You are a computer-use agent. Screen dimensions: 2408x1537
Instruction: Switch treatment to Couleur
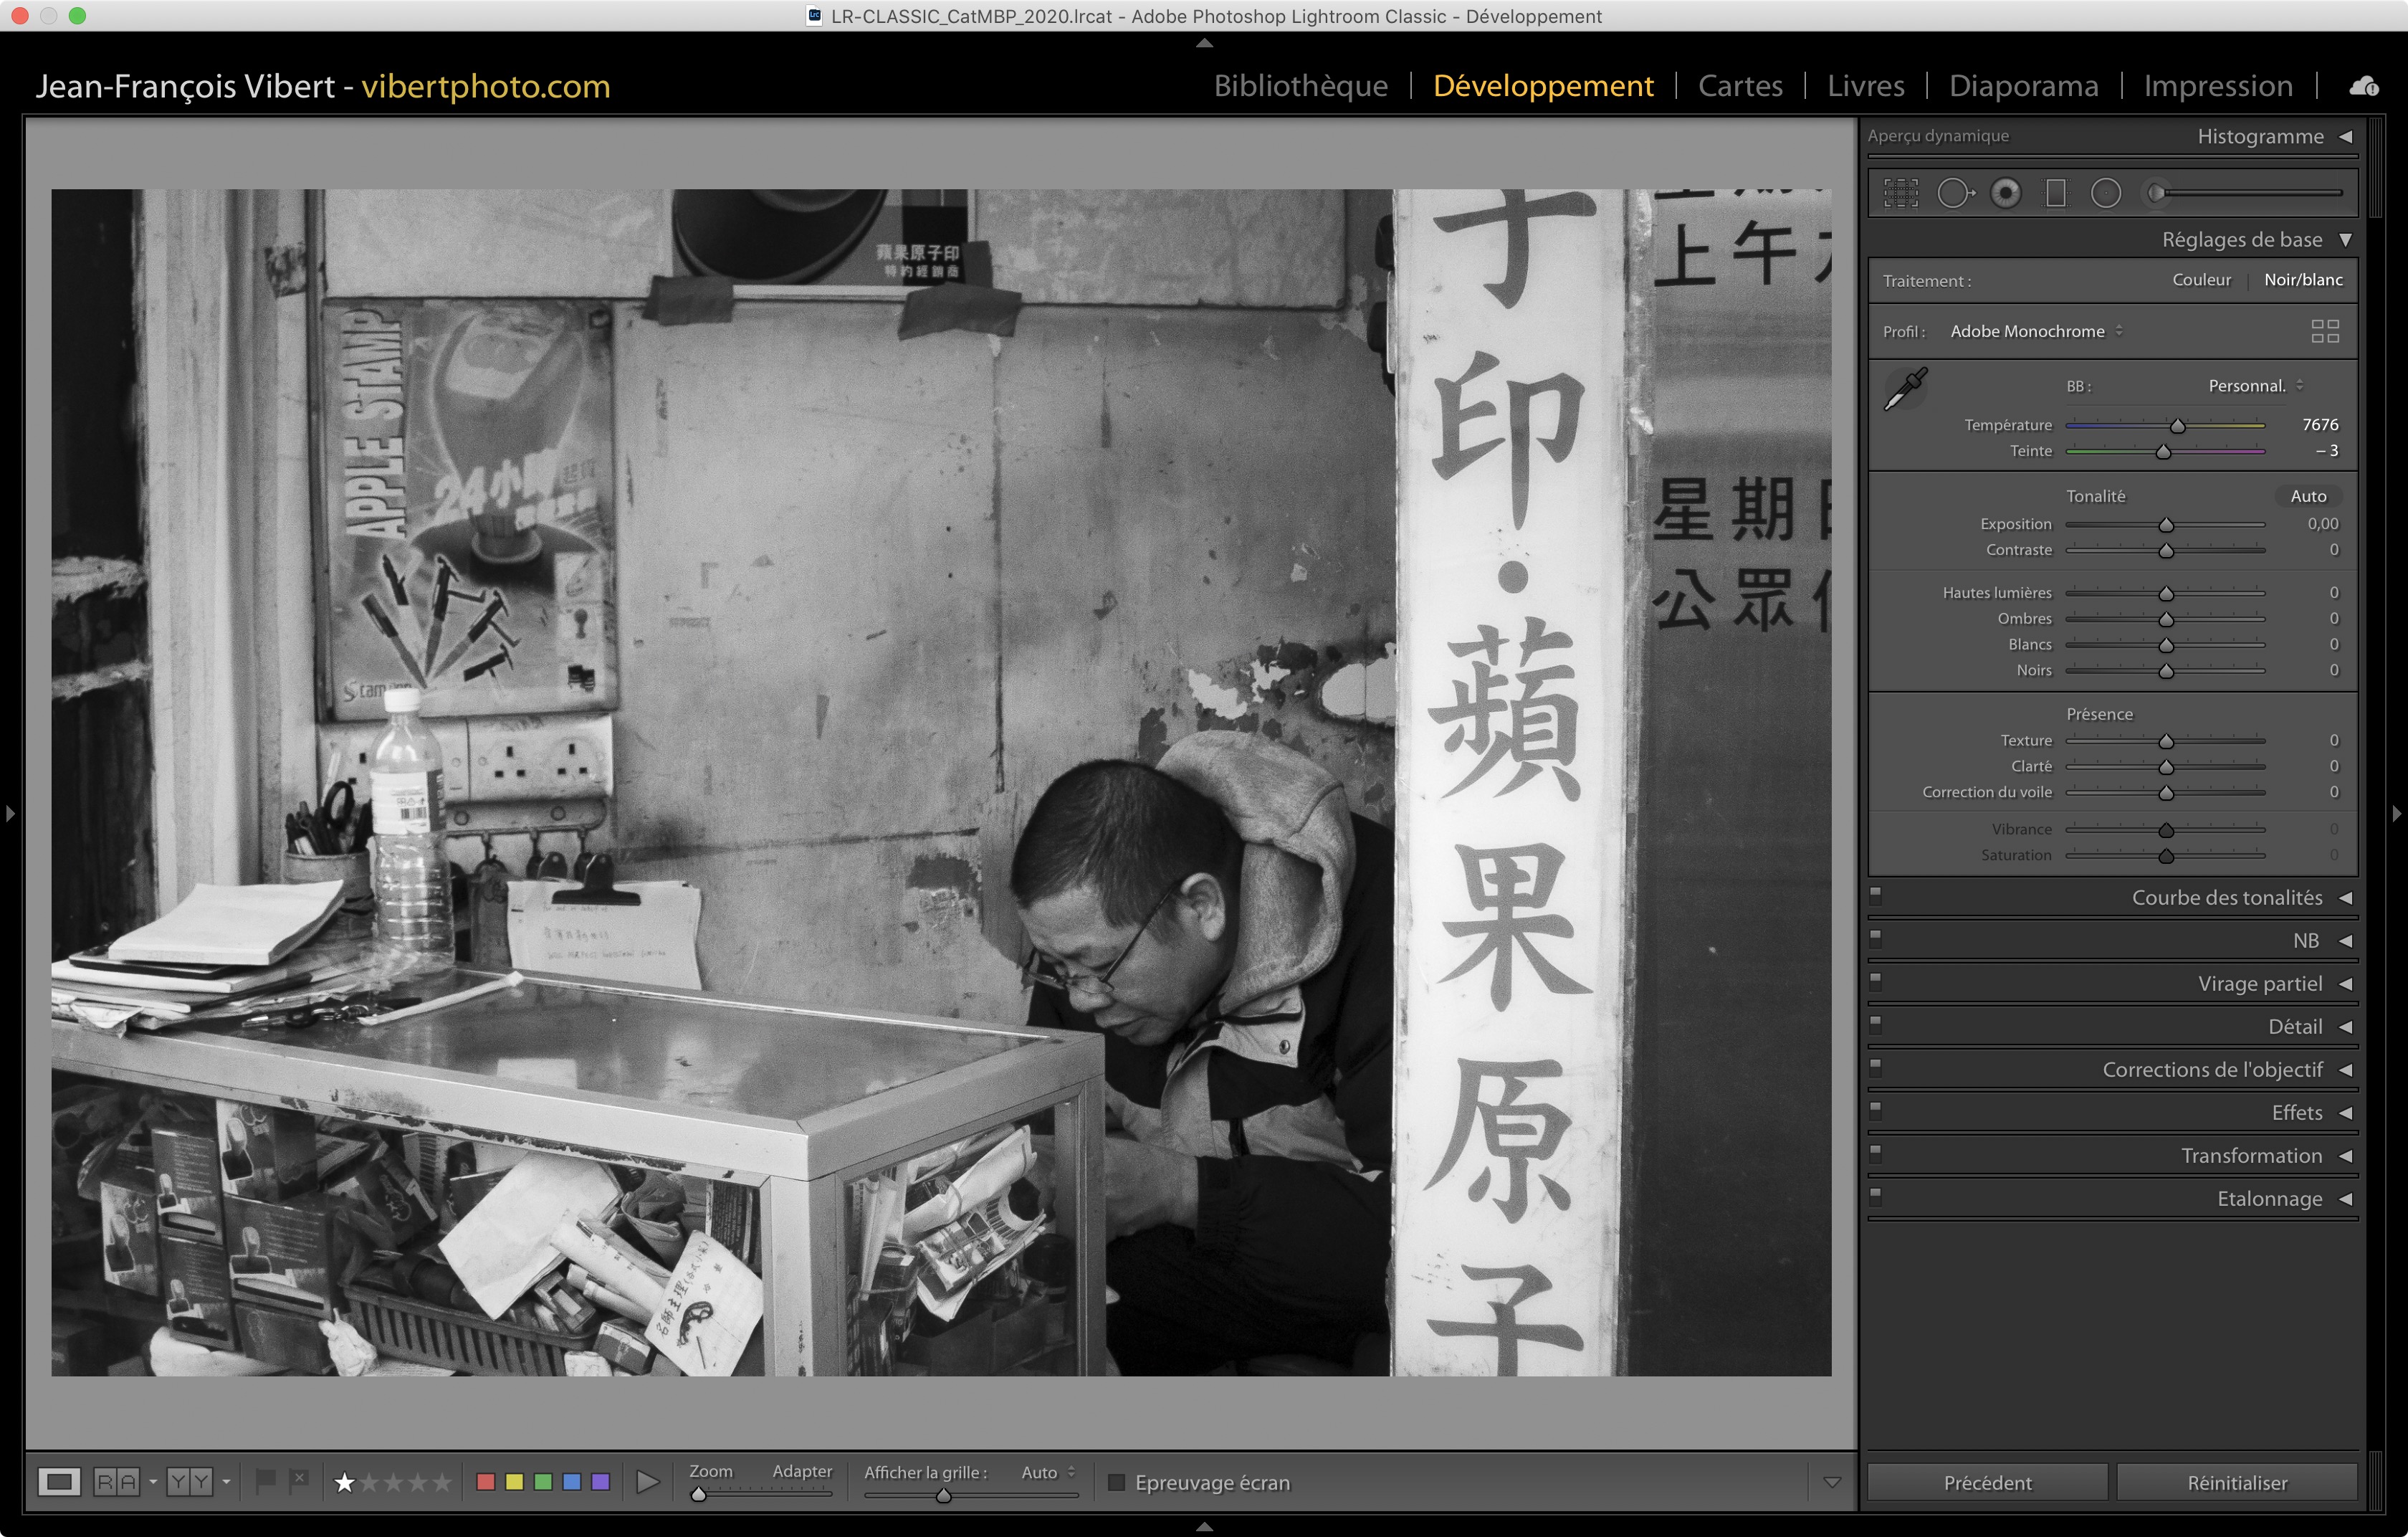click(x=2201, y=280)
